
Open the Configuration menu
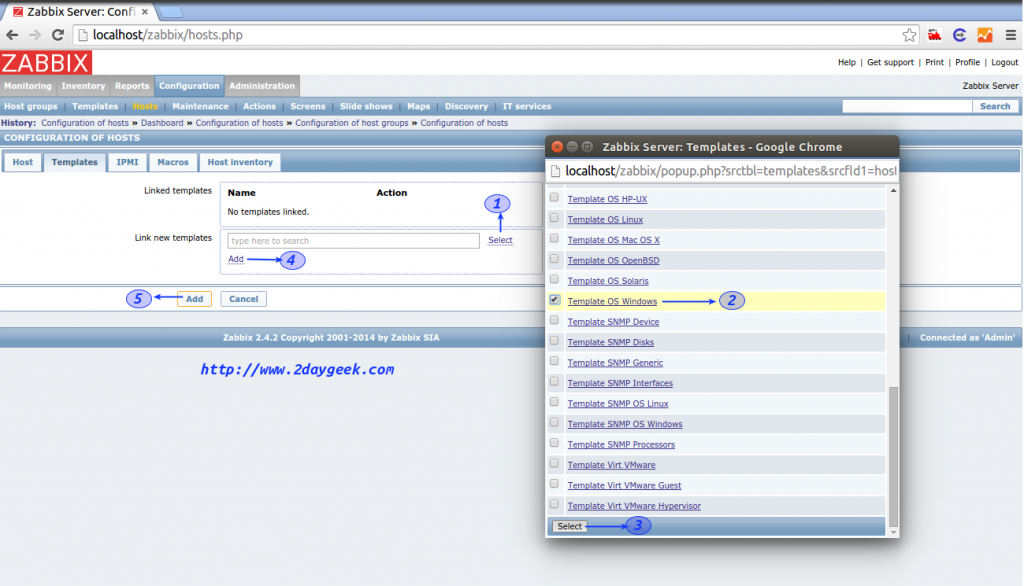(x=188, y=85)
